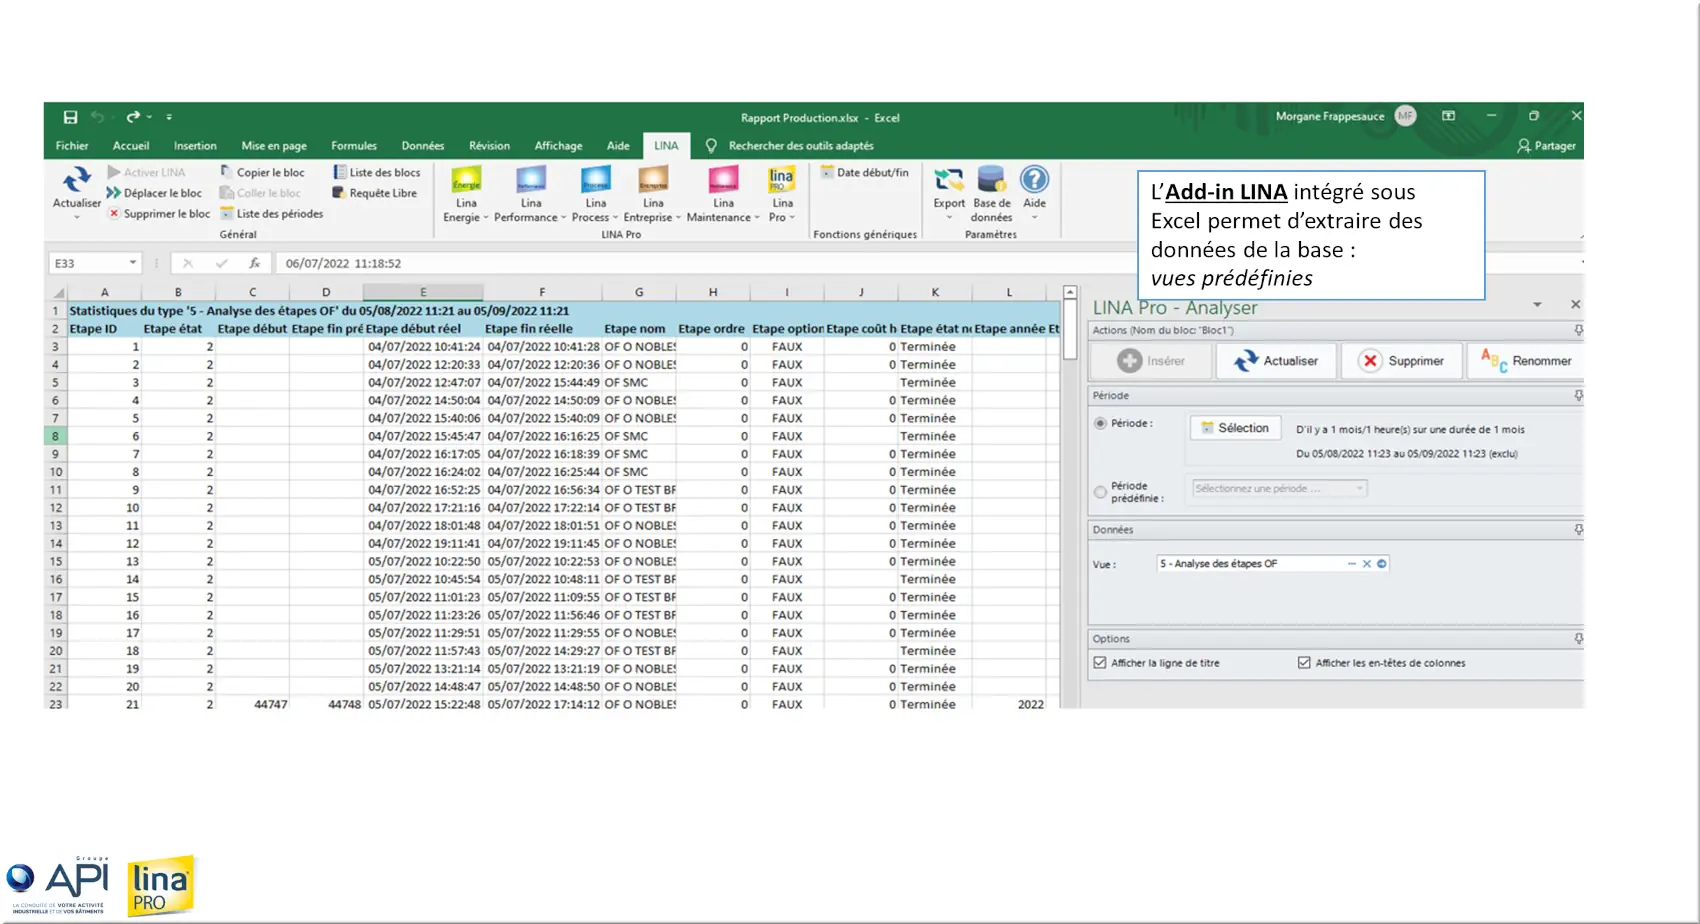
Task: Toggle Afficher la ligne de titre
Action: coord(1100,663)
